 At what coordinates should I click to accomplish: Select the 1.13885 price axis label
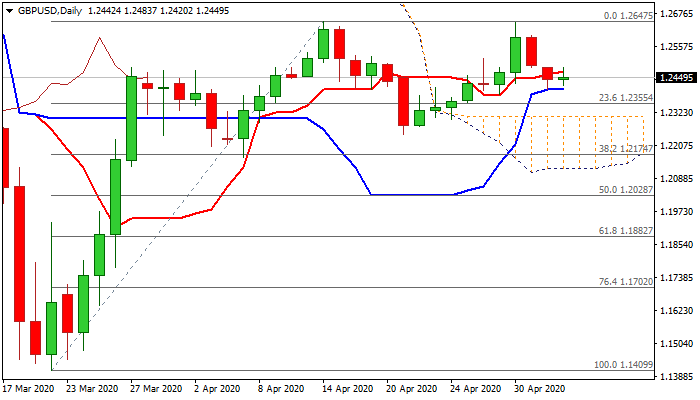pyautogui.click(x=677, y=376)
